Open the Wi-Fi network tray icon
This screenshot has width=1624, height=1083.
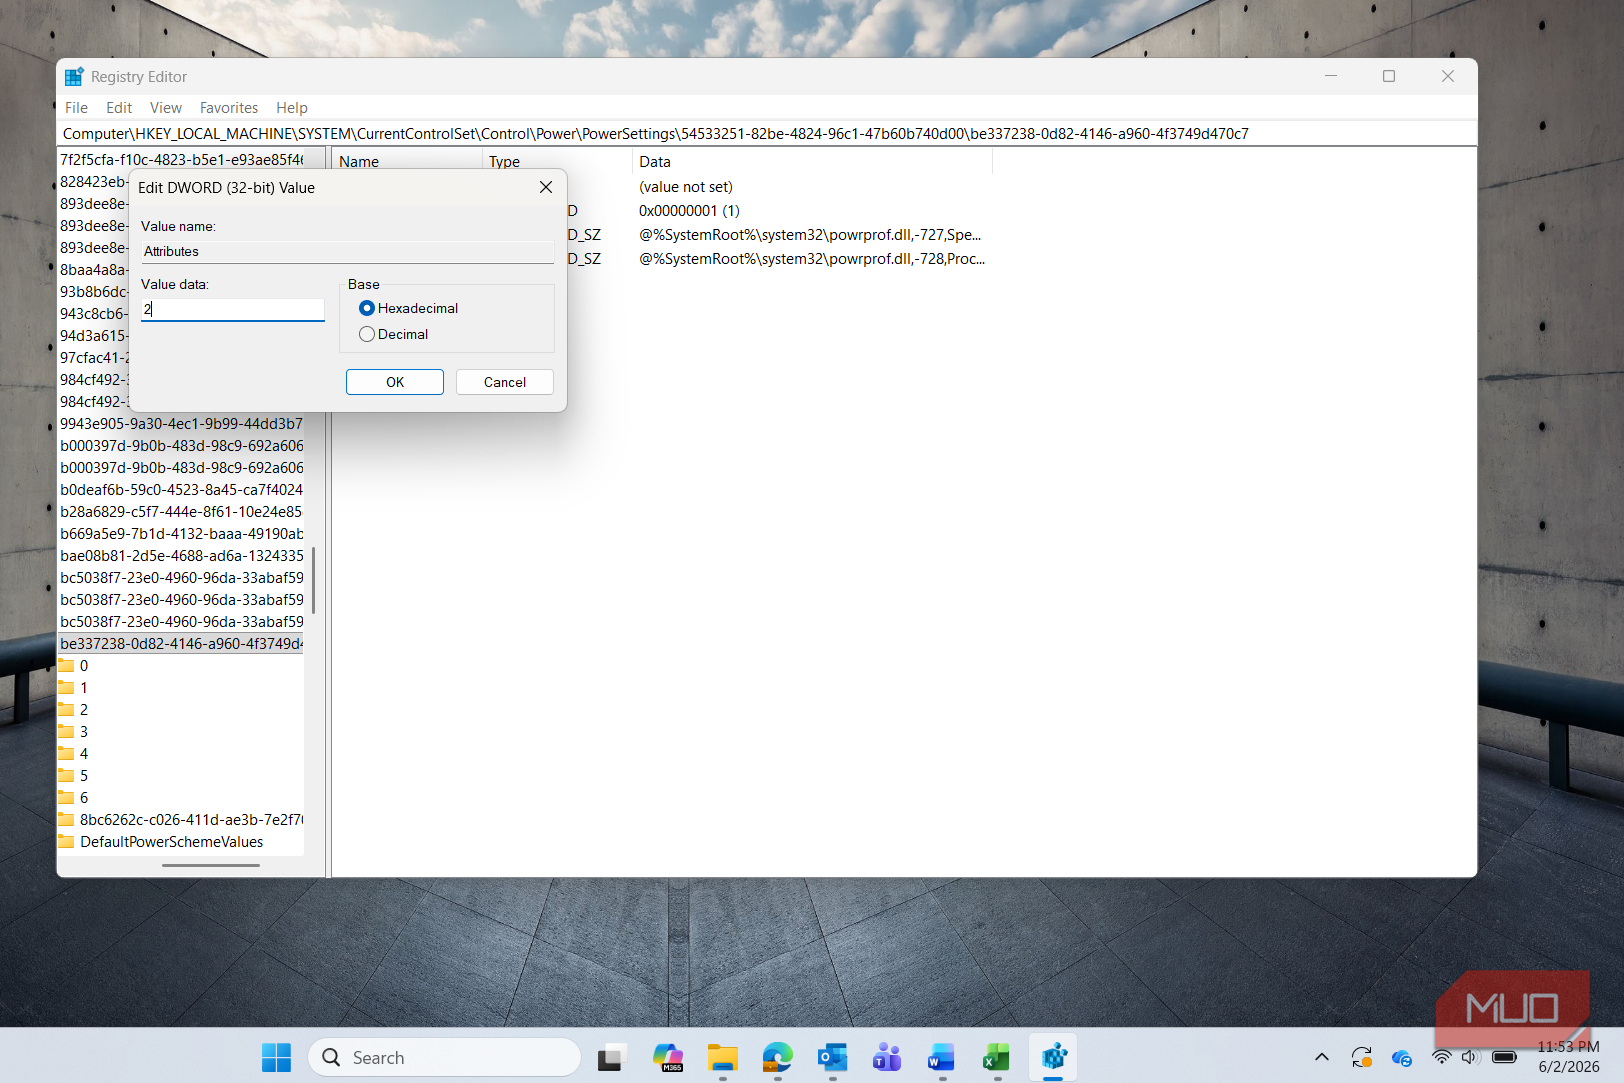[1441, 1057]
